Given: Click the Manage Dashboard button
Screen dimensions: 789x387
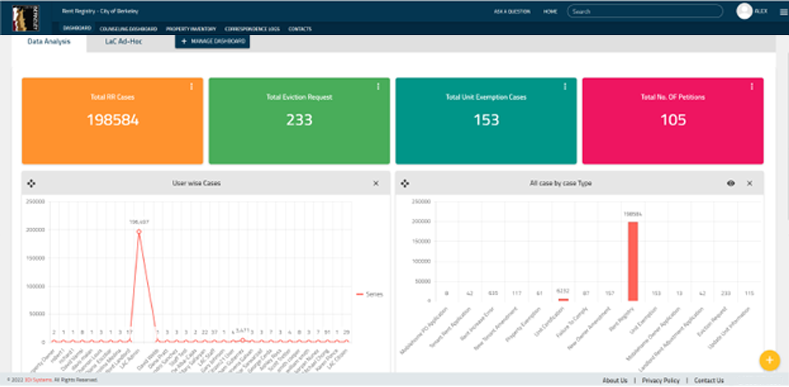Looking at the screenshot, I should [212, 41].
